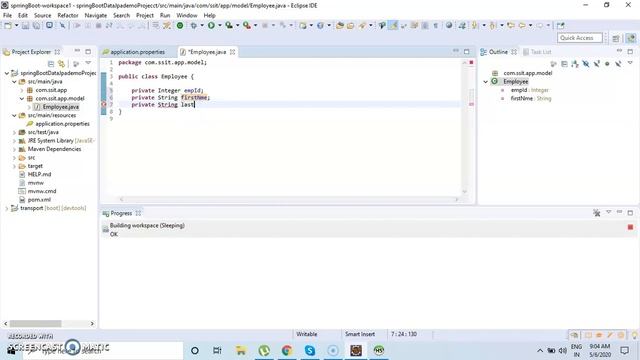640x360 pixels.
Task: Click the Run External Tools icon
Action: (247, 25)
